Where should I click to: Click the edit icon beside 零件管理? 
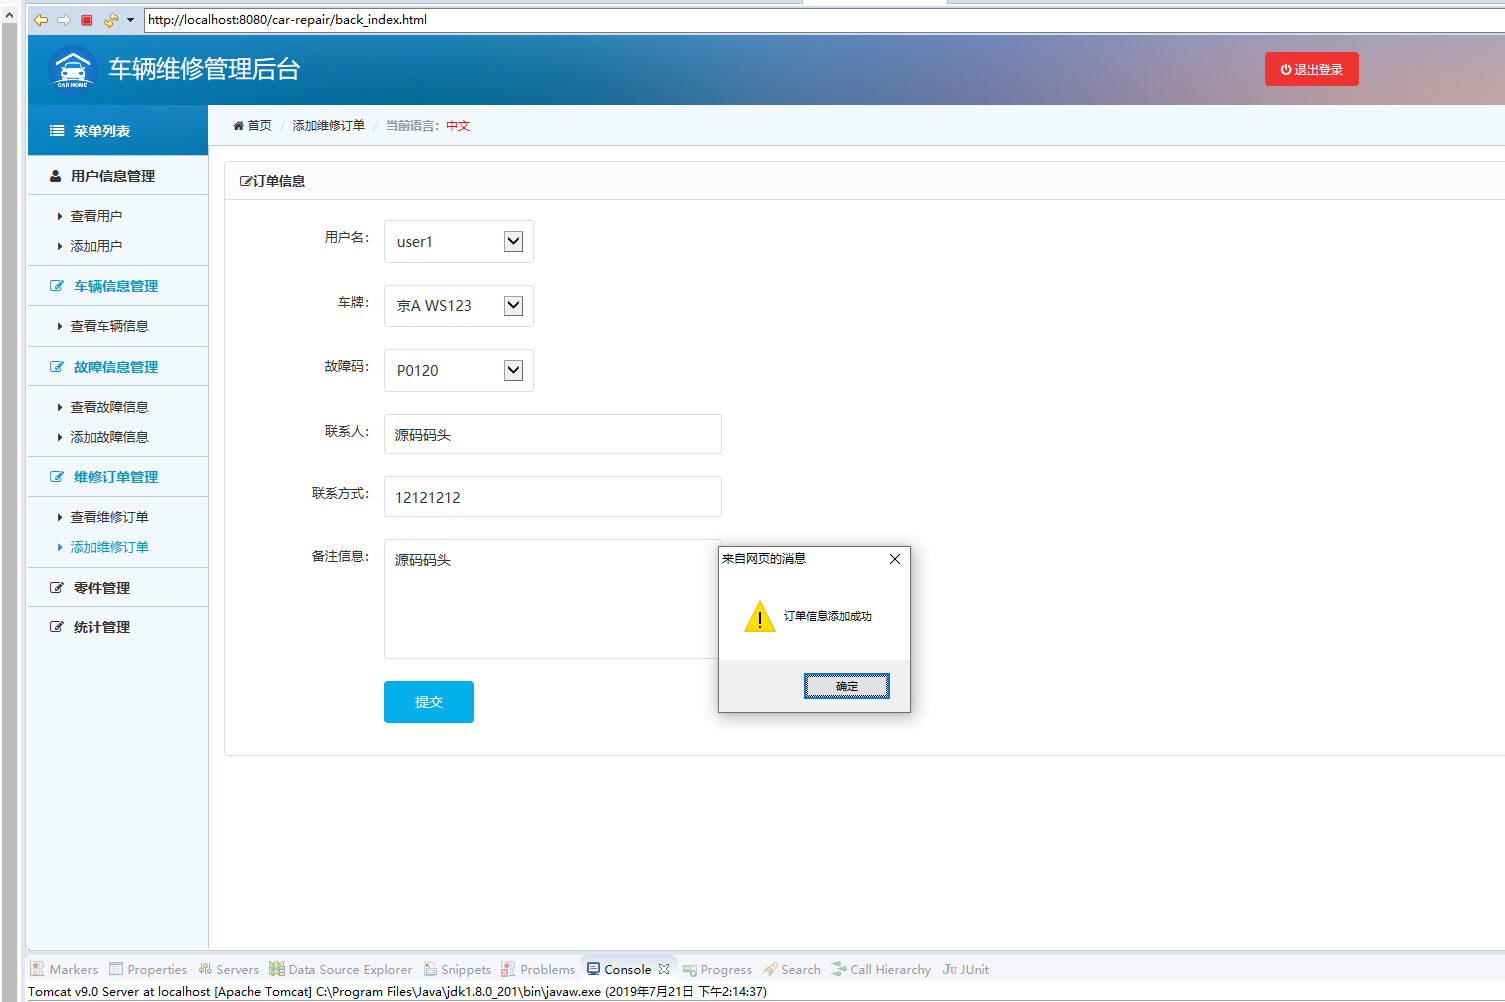pyautogui.click(x=57, y=588)
